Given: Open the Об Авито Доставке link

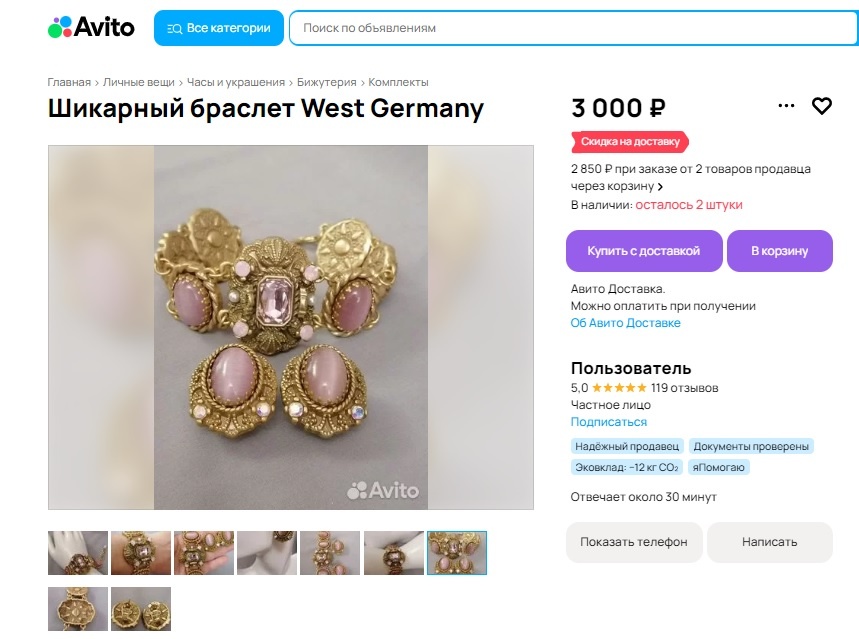Looking at the screenshot, I should point(625,323).
